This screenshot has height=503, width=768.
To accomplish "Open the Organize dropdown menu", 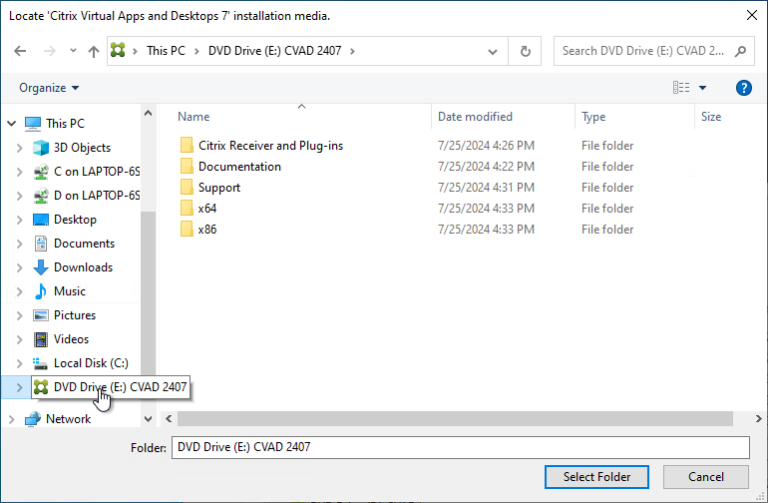I will click(x=49, y=88).
